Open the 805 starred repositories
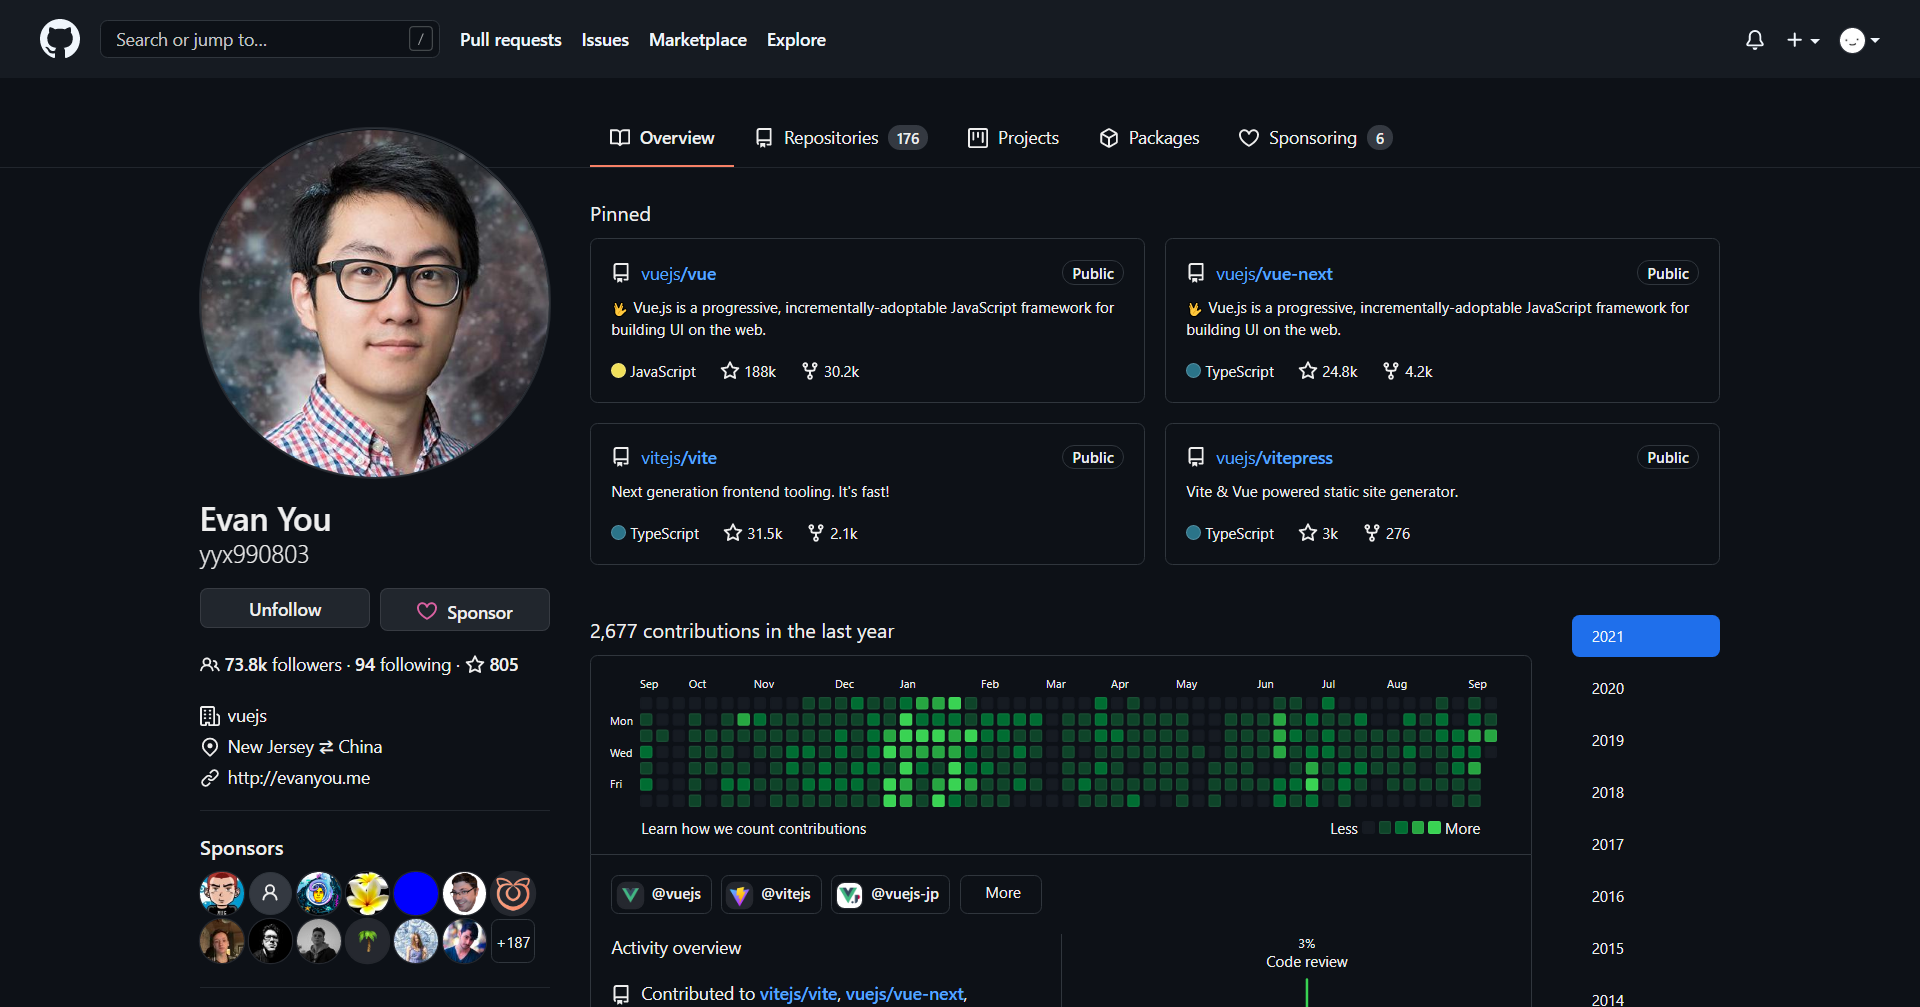 point(492,665)
